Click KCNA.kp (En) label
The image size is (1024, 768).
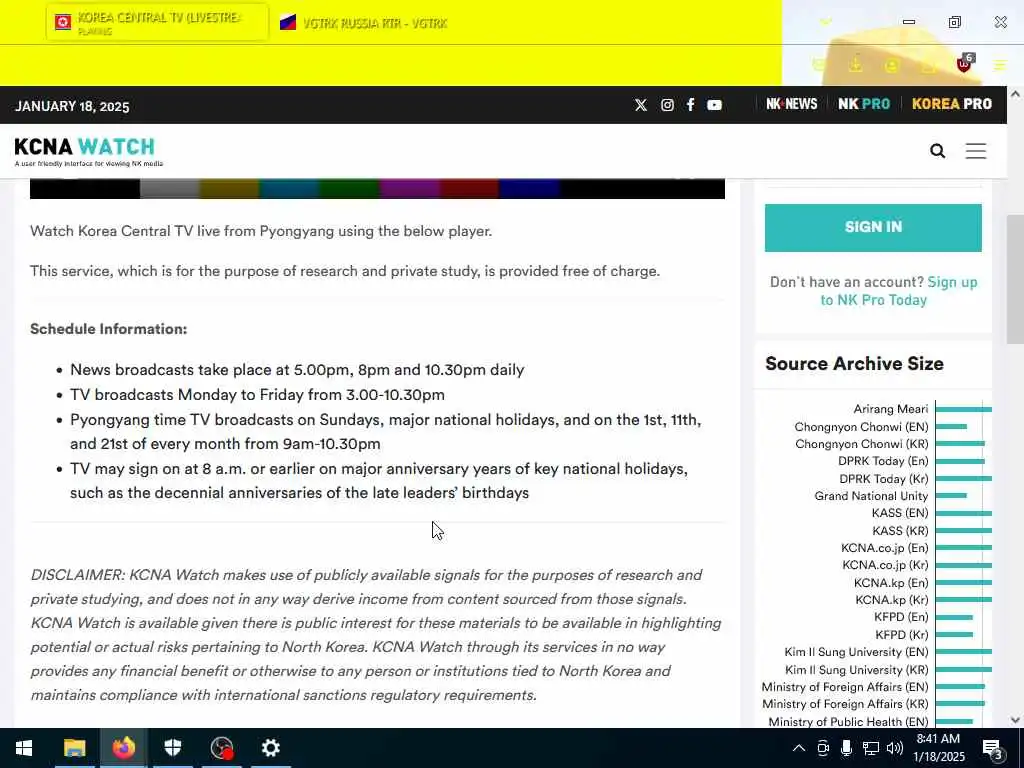891,583
